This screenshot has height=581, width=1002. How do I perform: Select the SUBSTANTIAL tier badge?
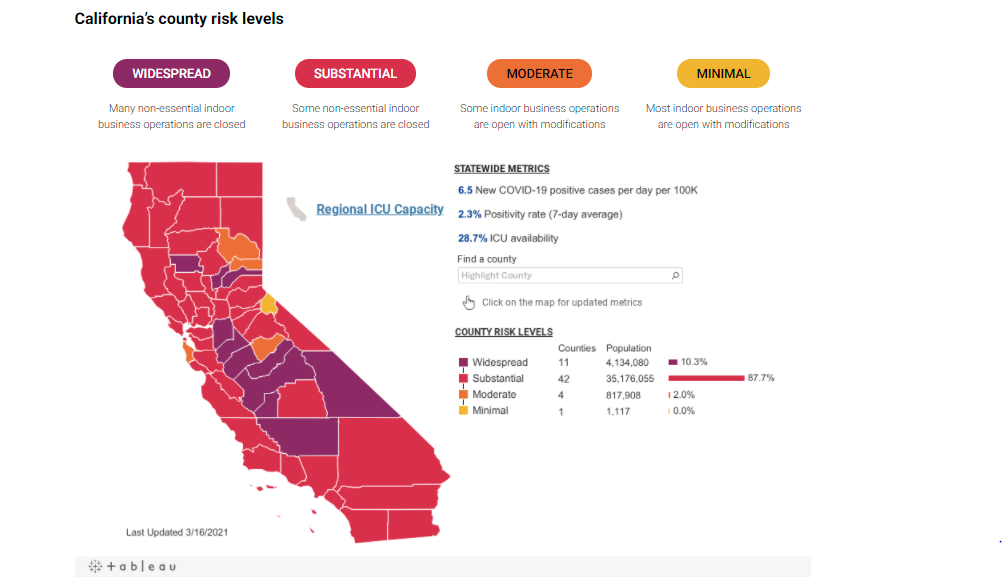[x=355, y=74]
